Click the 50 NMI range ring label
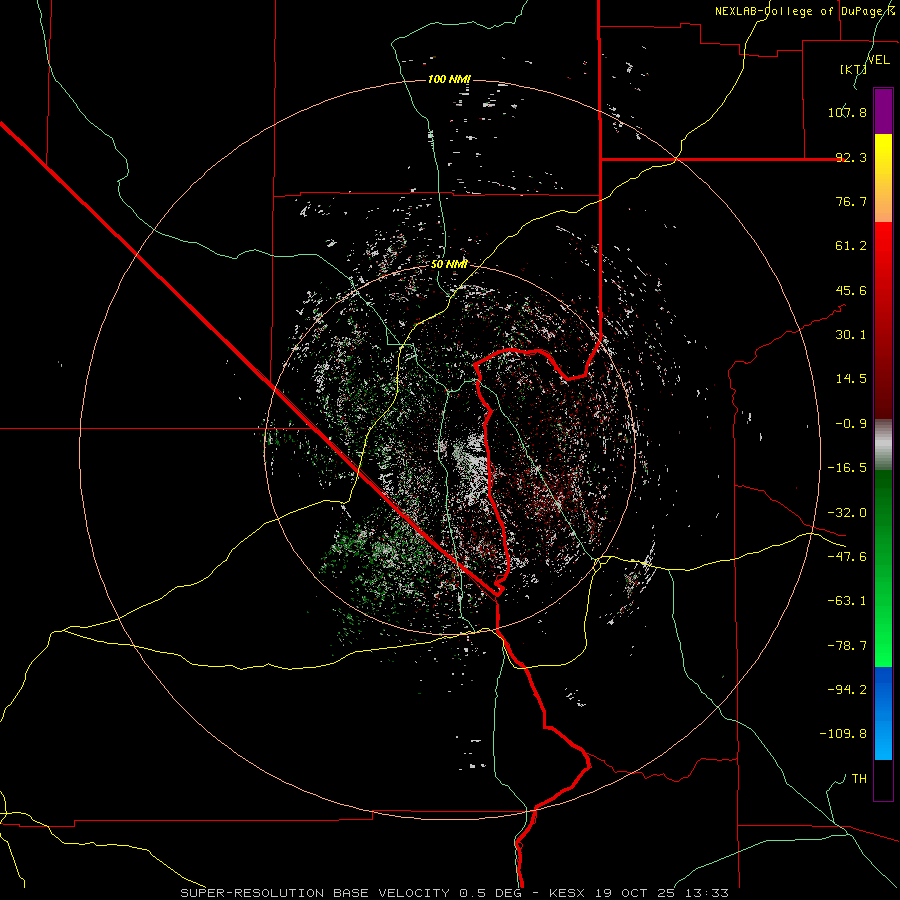The width and height of the screenshot is (900, 900). 449,264
